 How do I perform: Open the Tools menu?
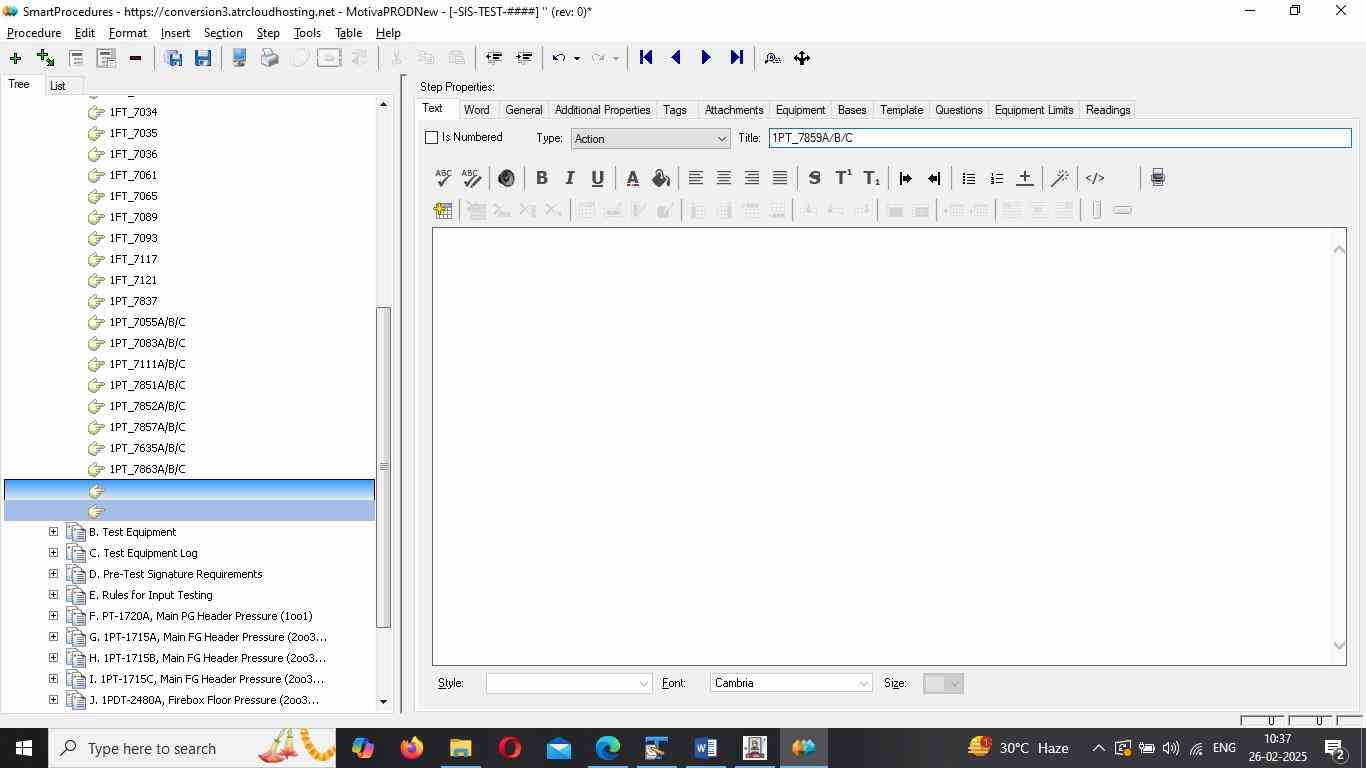[307, 33]
